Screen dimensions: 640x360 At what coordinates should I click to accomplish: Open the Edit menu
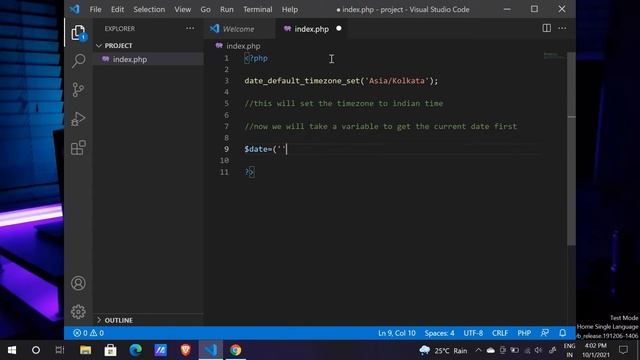point(117,9)
